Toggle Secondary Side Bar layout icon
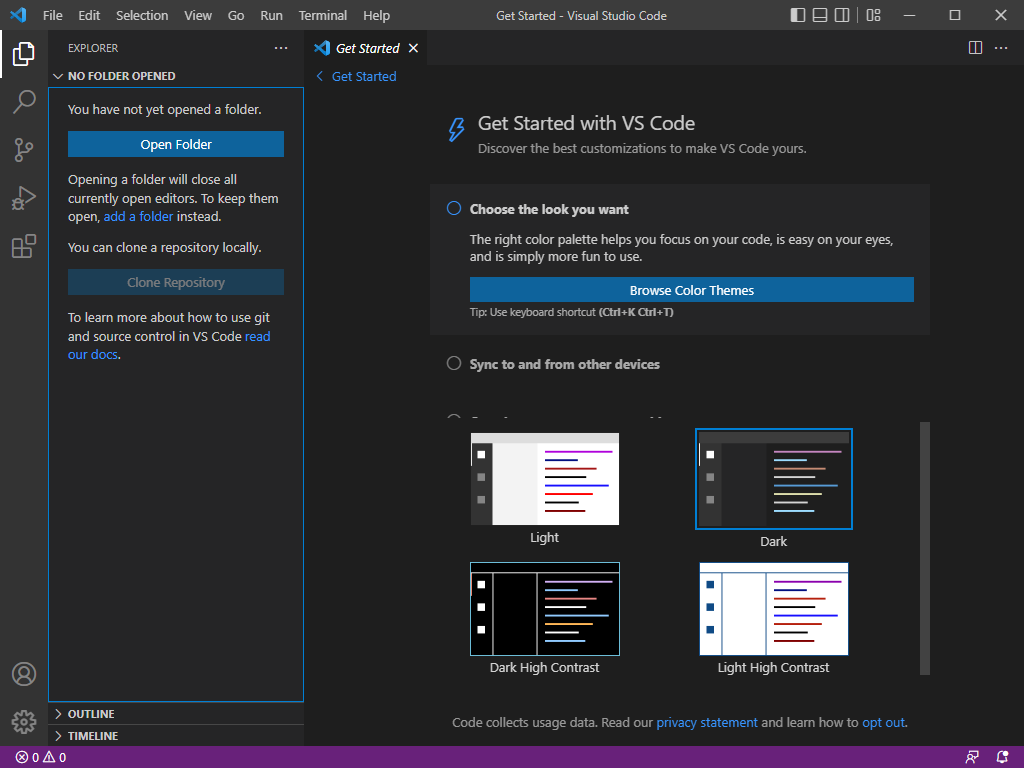Viewport: 1024px width, 768px height. pos(842,15)
